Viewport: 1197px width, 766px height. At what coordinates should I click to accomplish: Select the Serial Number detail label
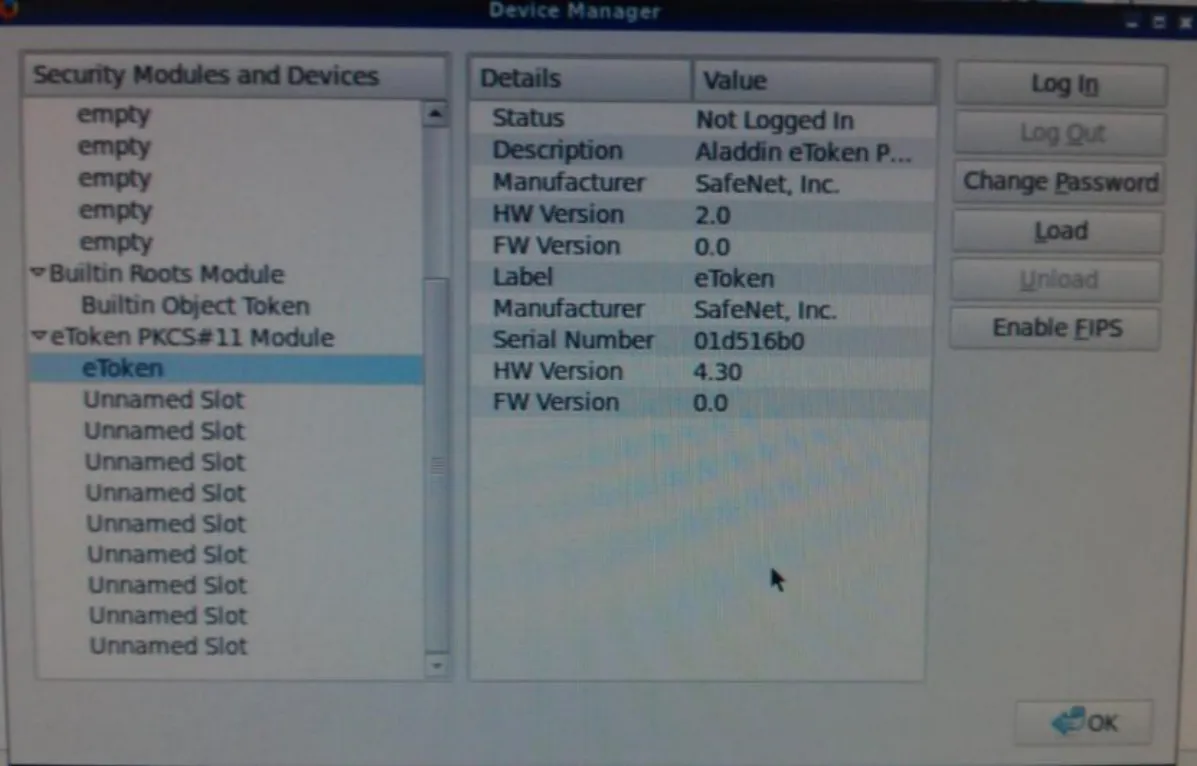click(573, 340)
